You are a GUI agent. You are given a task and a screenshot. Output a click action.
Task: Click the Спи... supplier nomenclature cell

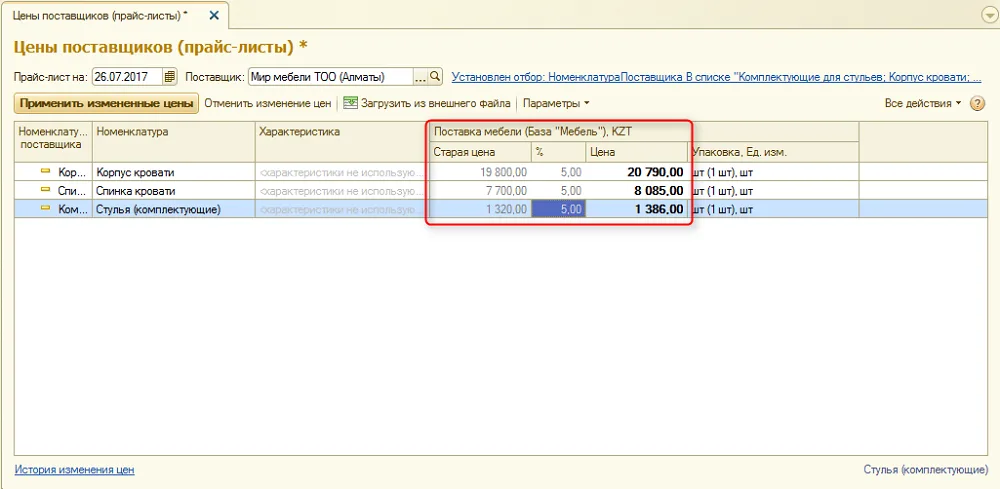pos(54,191)
